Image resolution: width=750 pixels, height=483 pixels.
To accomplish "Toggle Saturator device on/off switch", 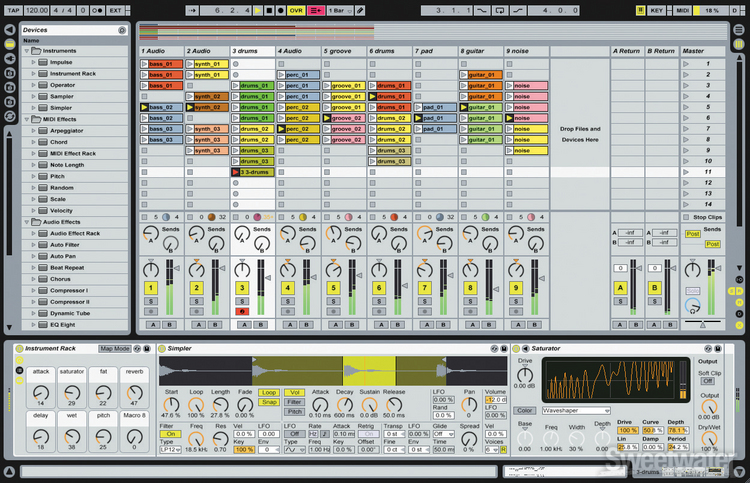I will click(517, 349).
